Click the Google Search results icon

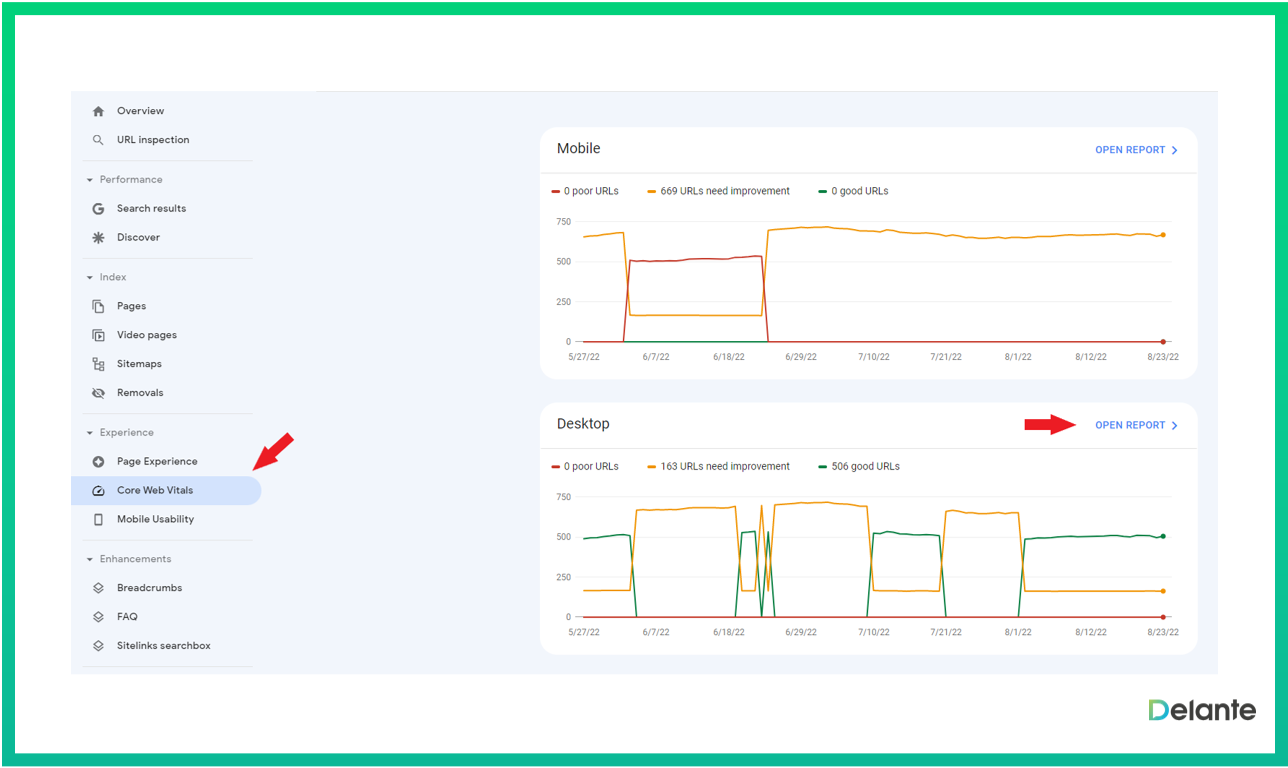[98, 209]
